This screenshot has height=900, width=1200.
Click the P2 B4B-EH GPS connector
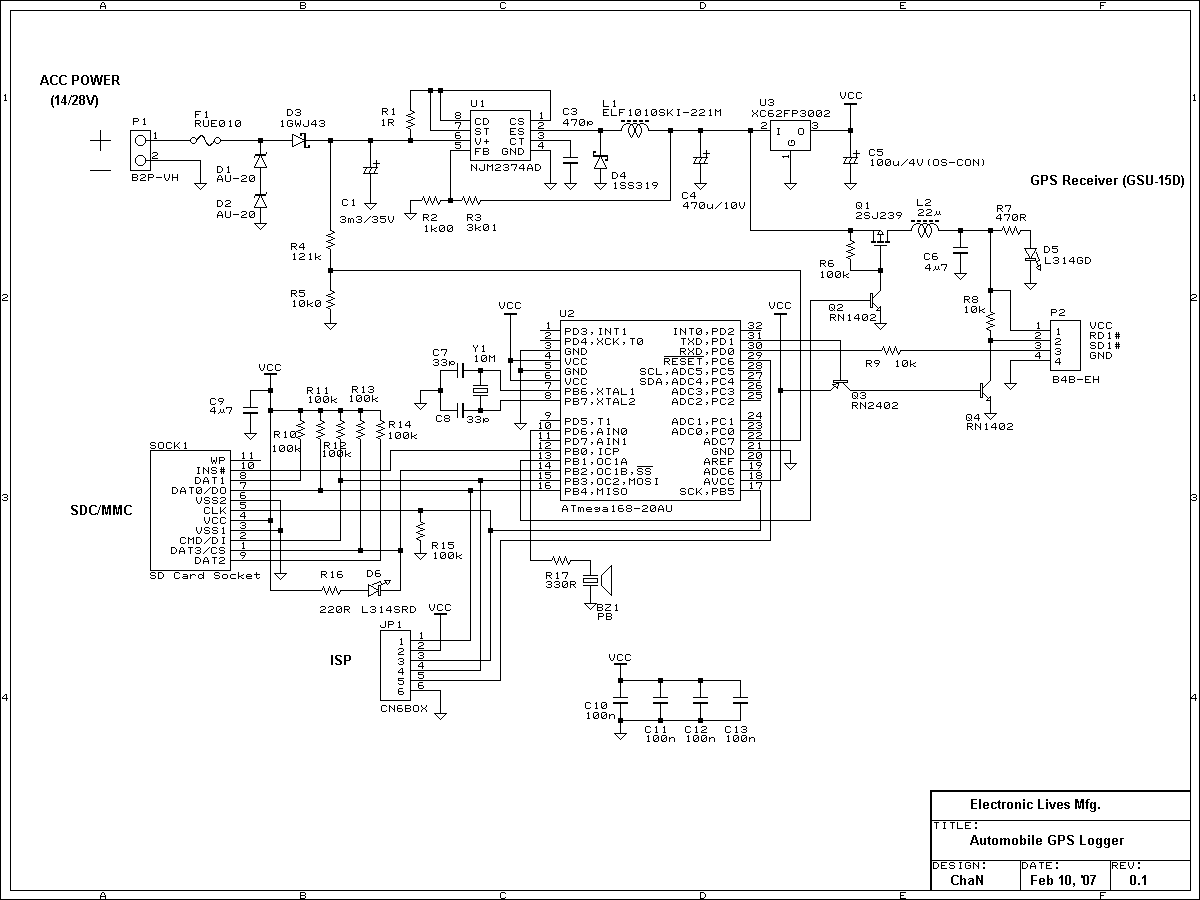[1060, 343]
